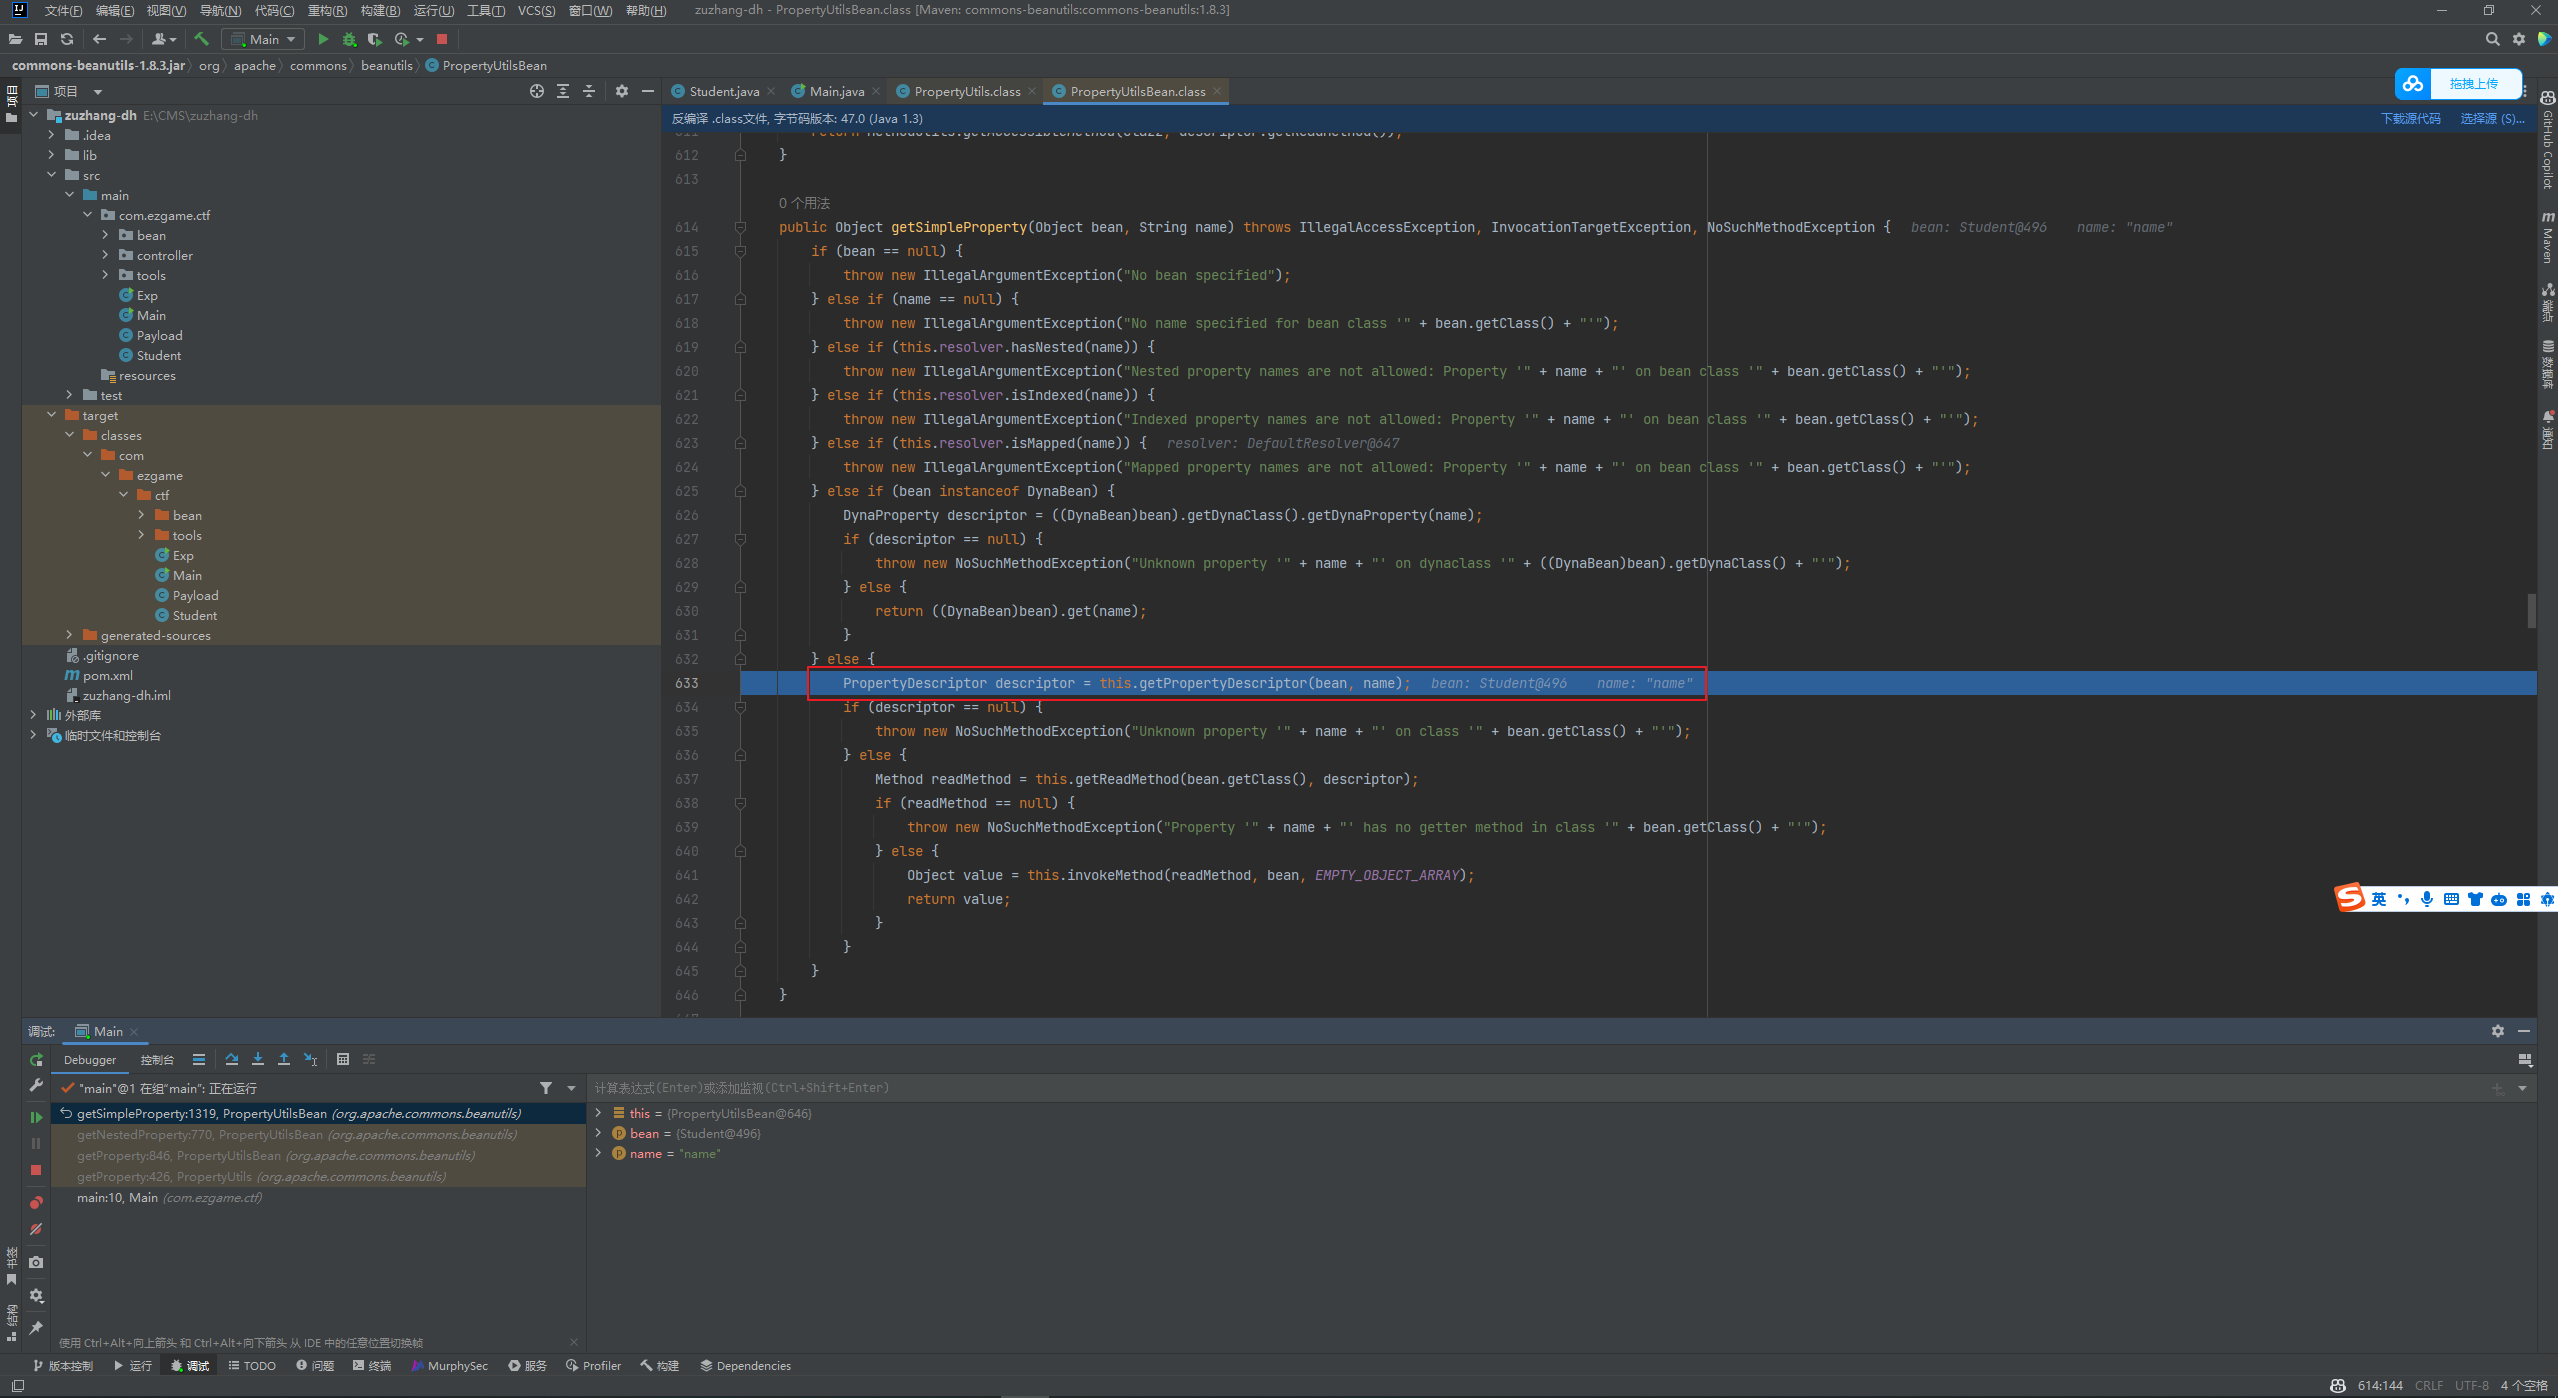Click Step Out in debugger toolbar

(284, 1059)
